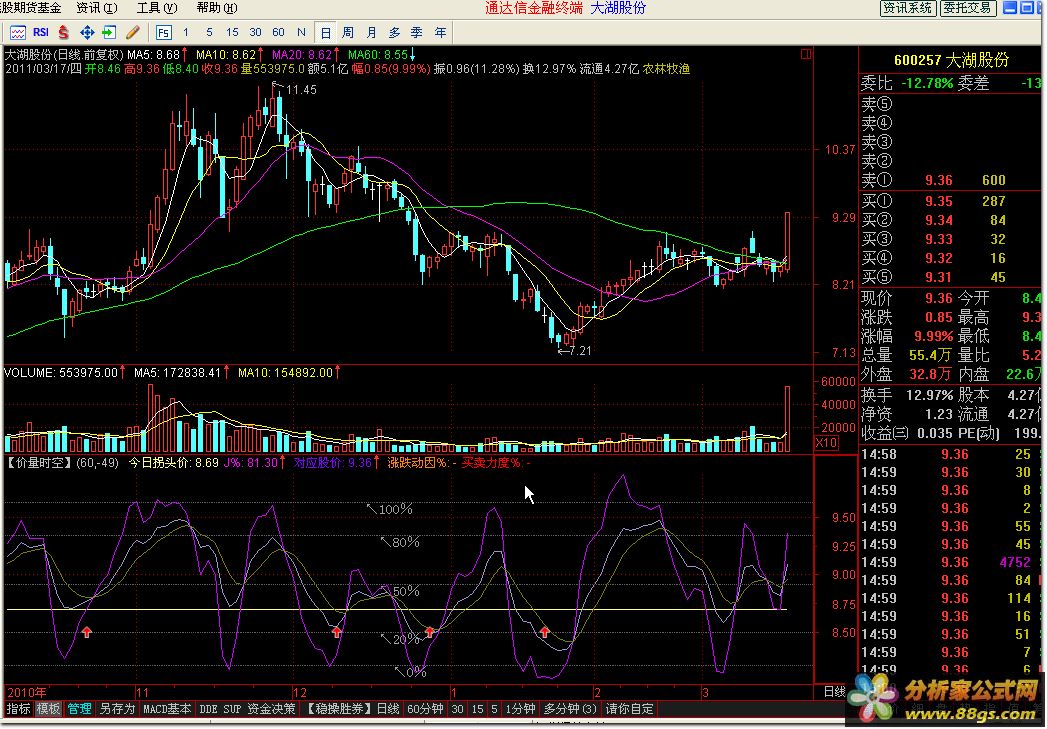Select weekly 周 period
This screenshot has width=1047, height=729.
tap(348, 32)
